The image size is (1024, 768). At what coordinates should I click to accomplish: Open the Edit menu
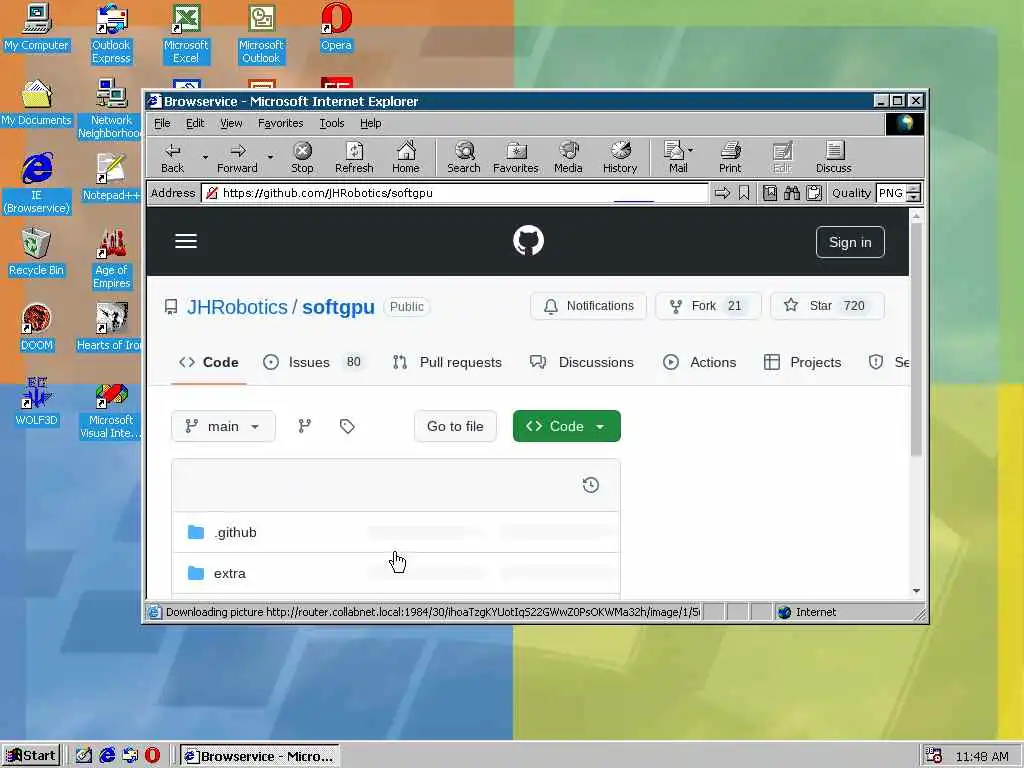point(195,123)
